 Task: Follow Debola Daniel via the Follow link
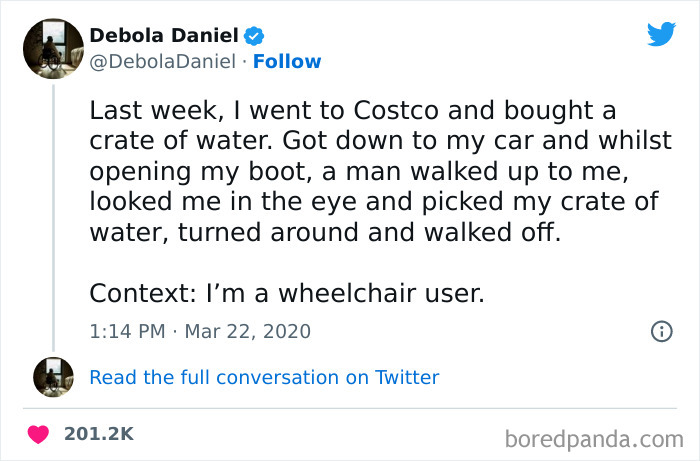pos(287,62)
